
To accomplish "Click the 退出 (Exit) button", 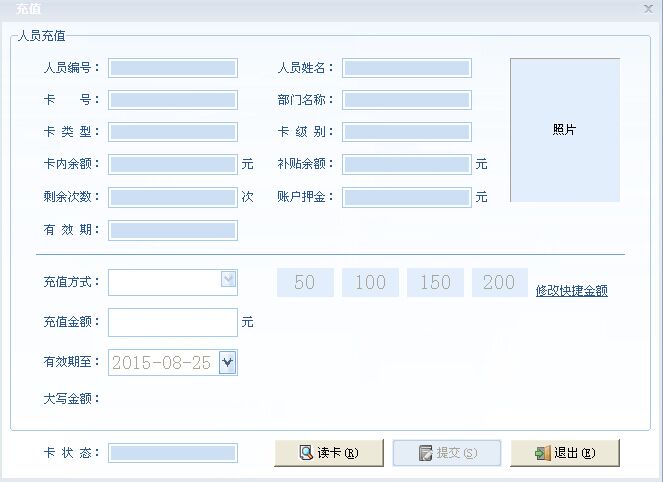I will coord(565,453).
